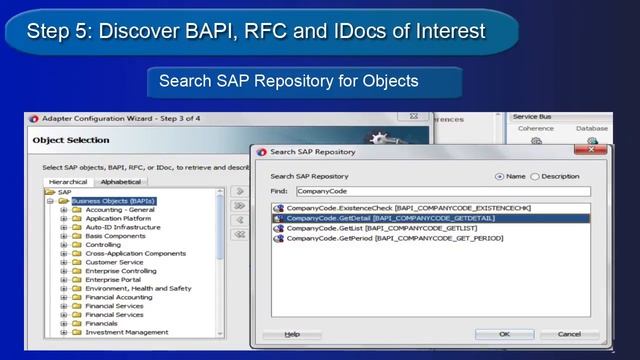
Task: Click the BAPI icon beside CompanyCode.GetPeriod
Action: pos(279,238)
